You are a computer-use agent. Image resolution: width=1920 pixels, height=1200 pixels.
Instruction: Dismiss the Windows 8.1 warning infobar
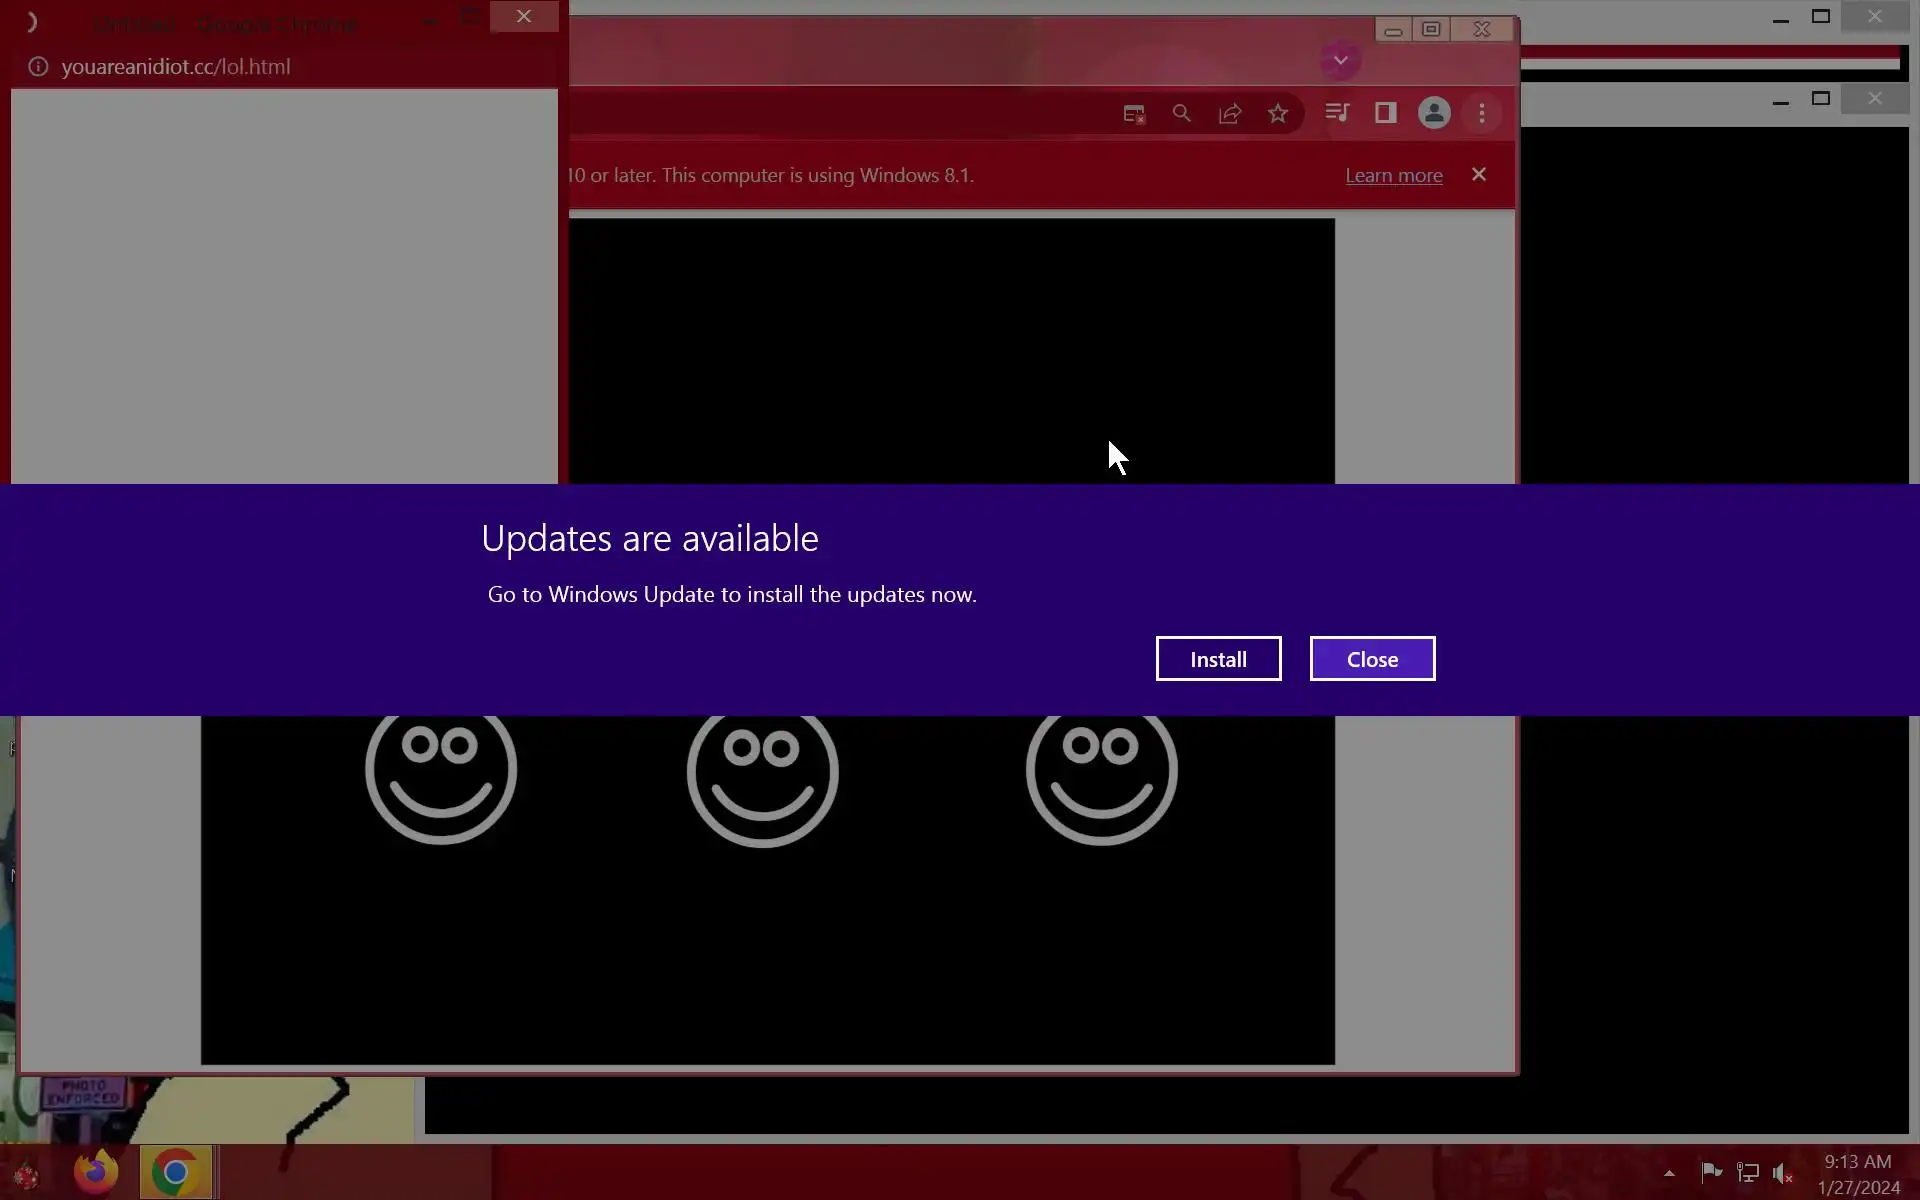coord(1479,175)
